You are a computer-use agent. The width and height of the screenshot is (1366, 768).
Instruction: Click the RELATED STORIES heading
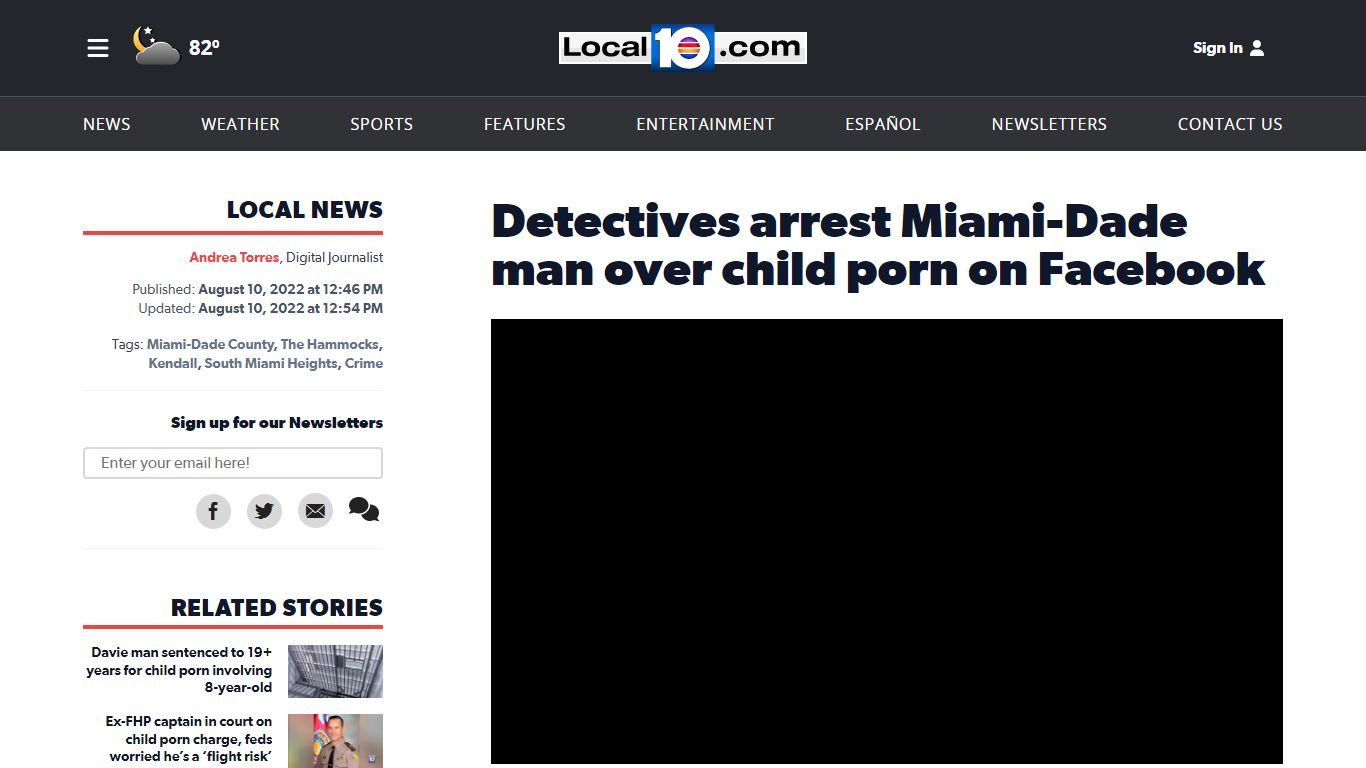coord(277,608)
